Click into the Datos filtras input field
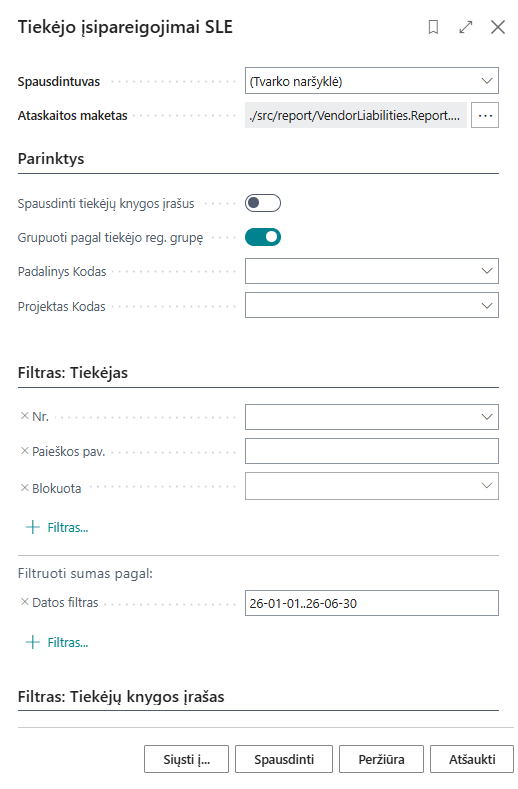 (372, 603)
